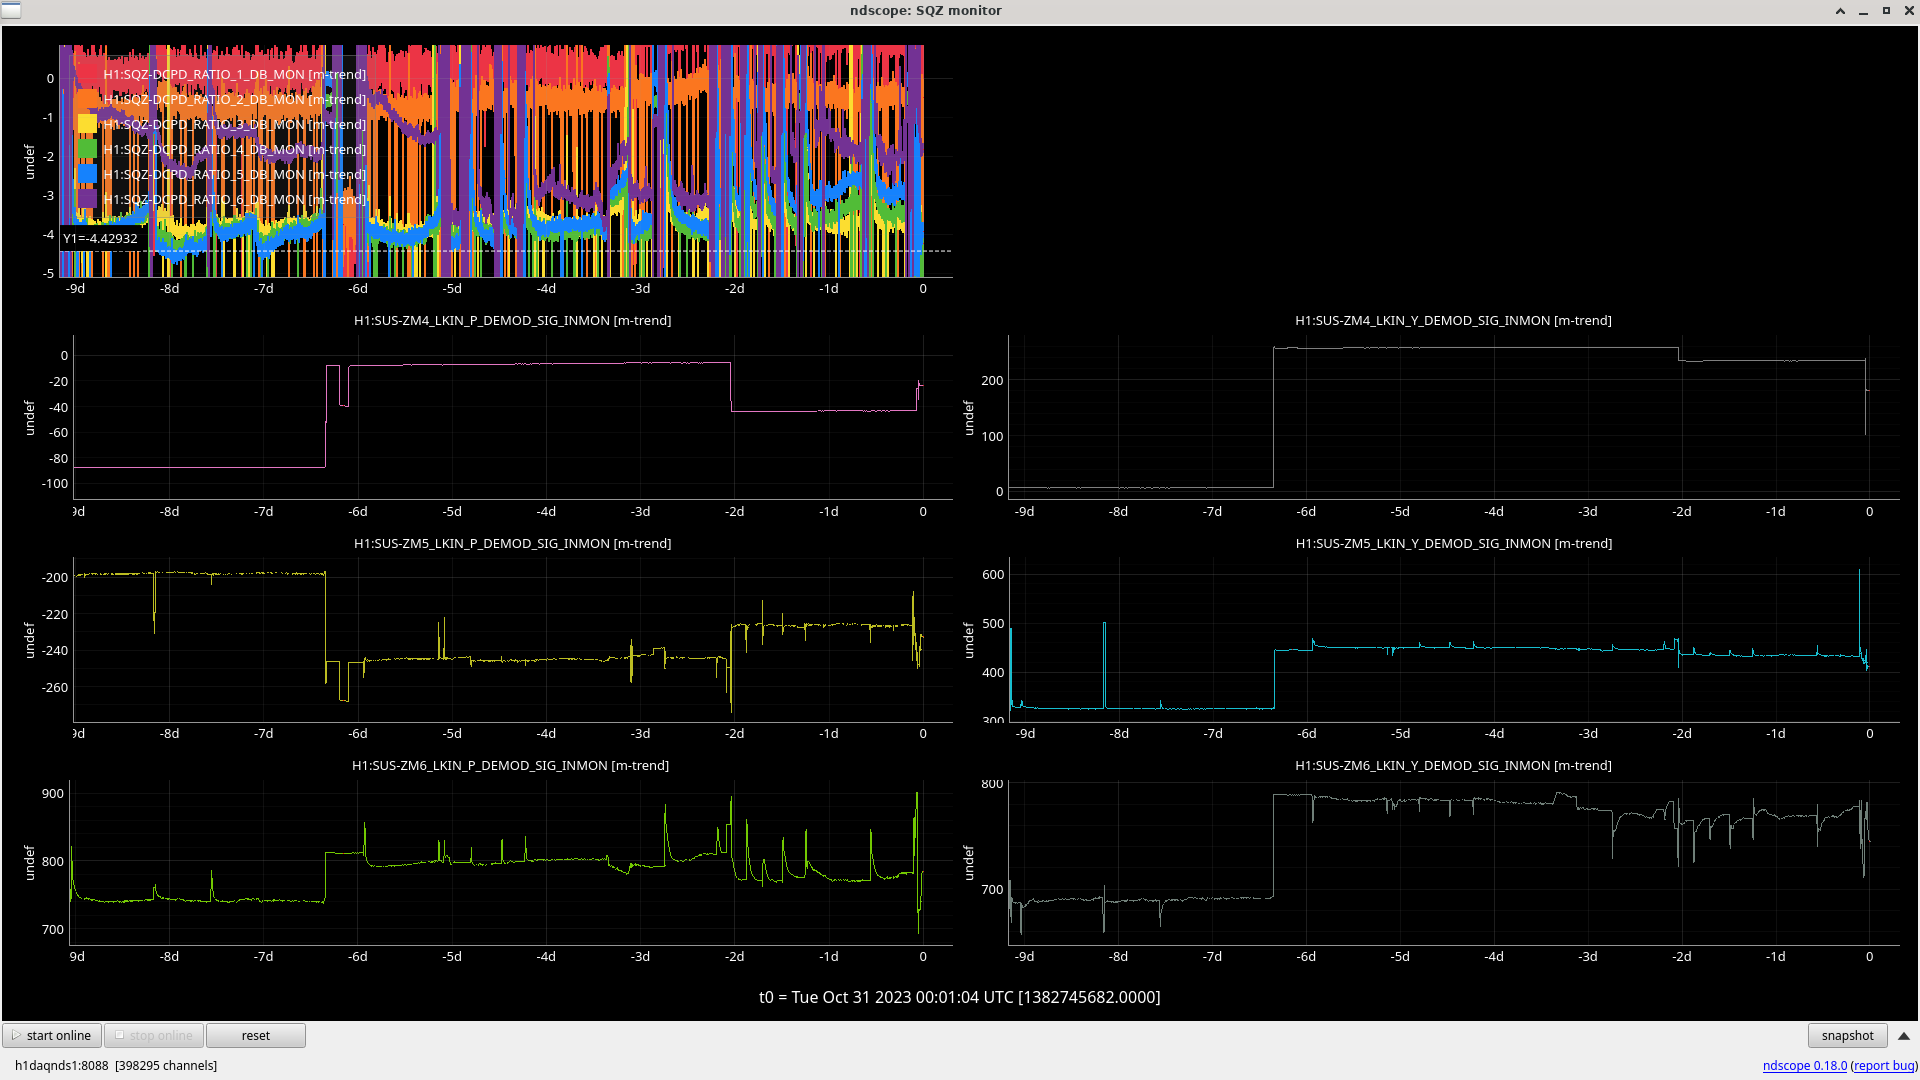Click the start online button
This screenshot has height=1080, width=1920.
[x=52, y=1035]
